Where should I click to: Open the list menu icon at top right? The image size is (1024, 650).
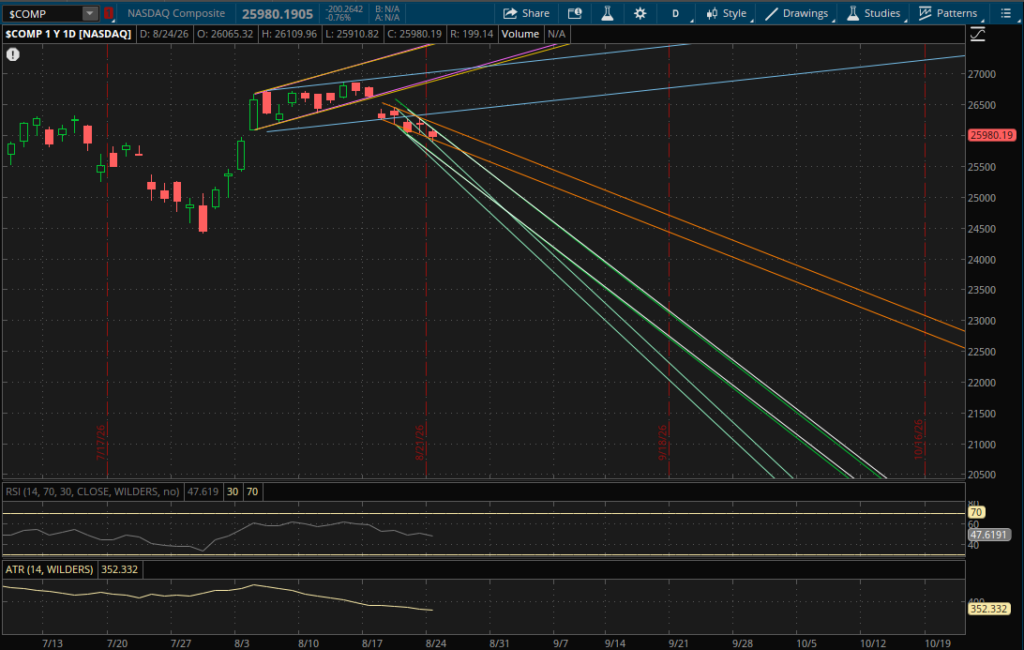[x=1006, y=13]
